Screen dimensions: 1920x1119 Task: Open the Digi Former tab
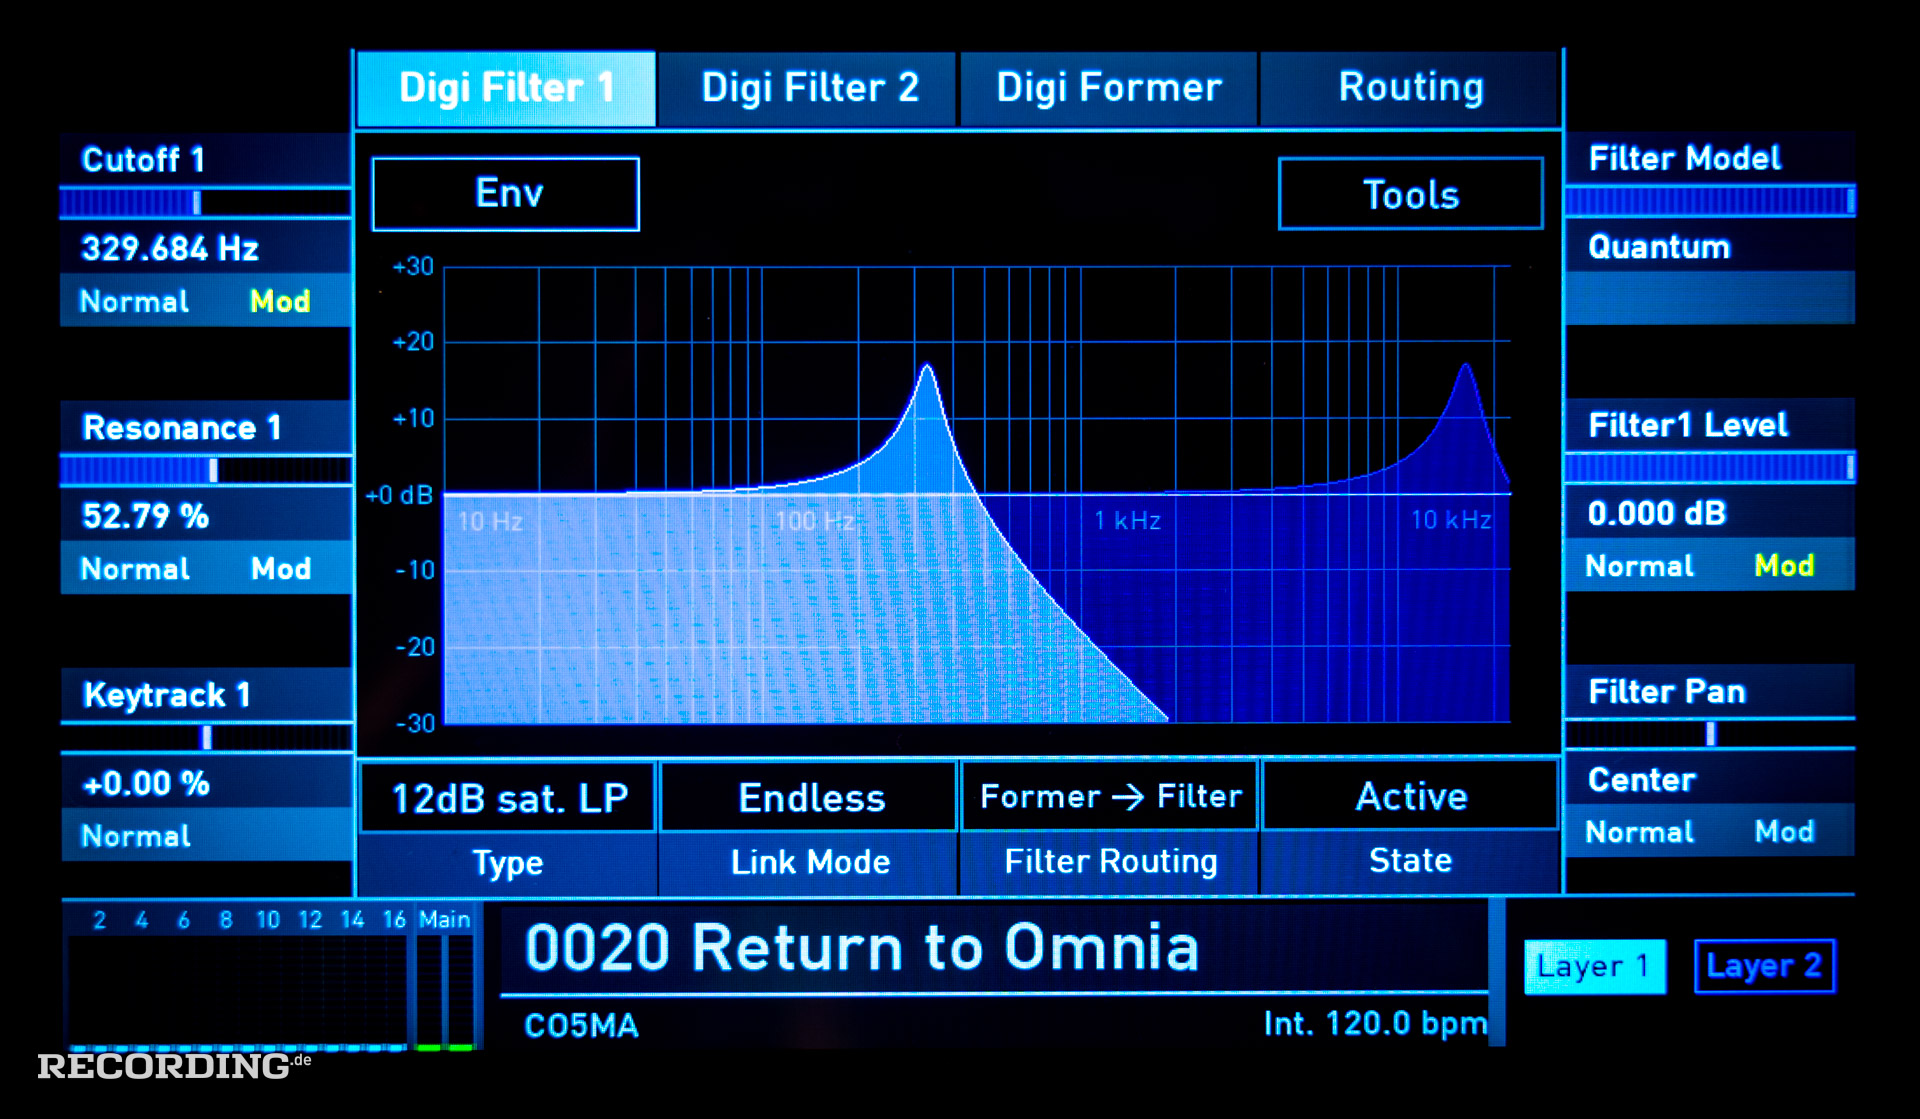[x=1108, y=89]
